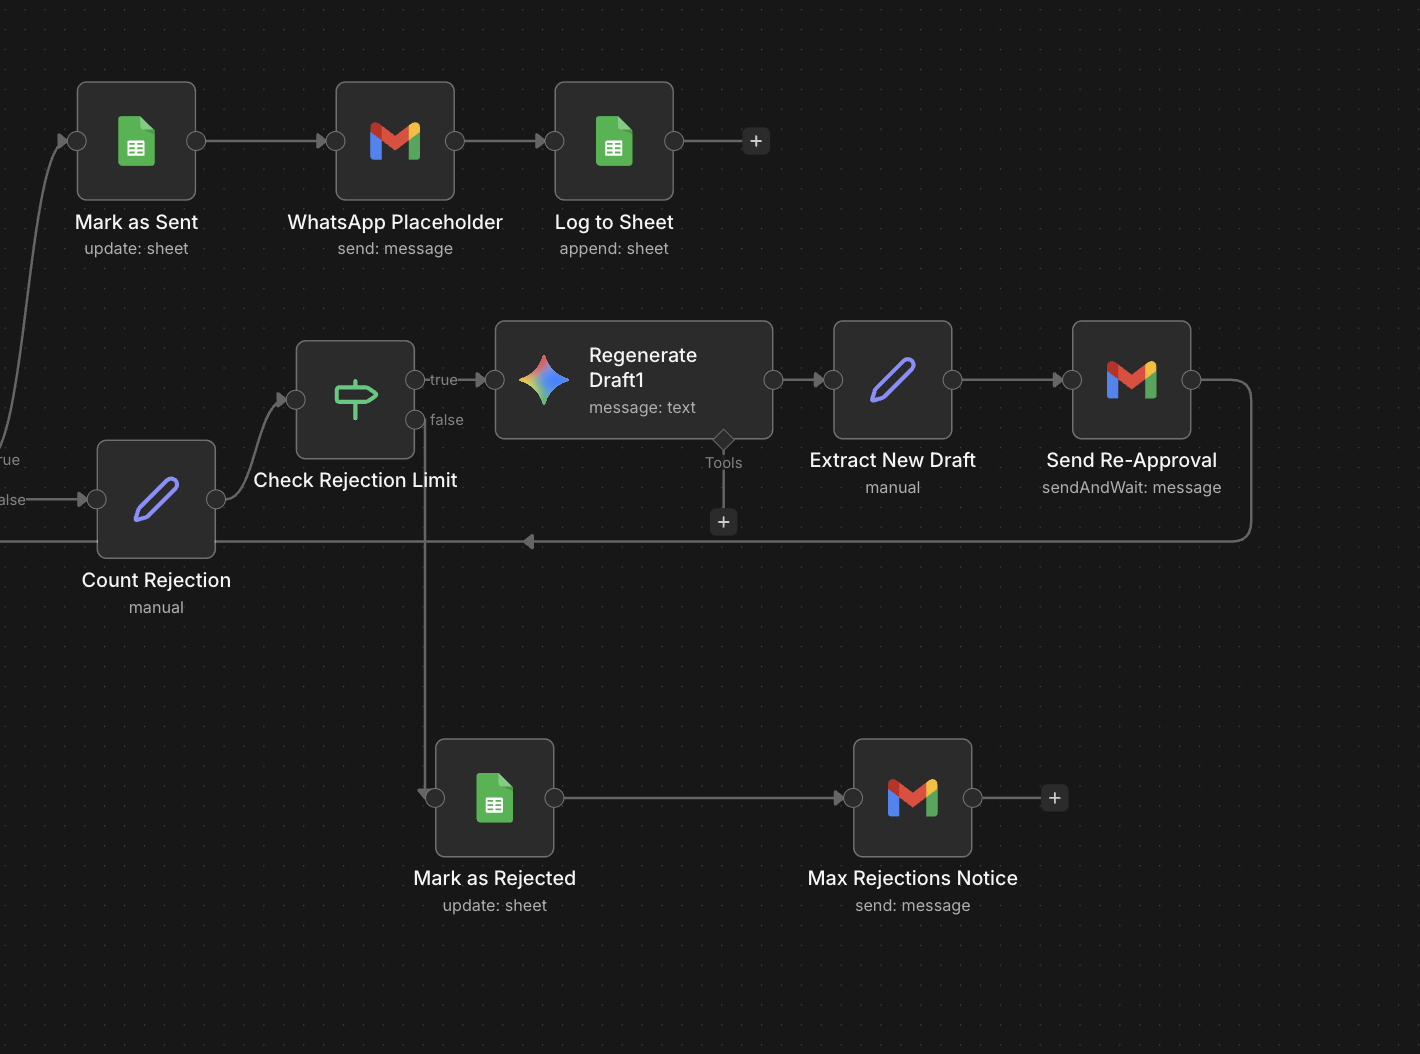Click the 'Regenerate Draft1' title text

coord(643,367)
